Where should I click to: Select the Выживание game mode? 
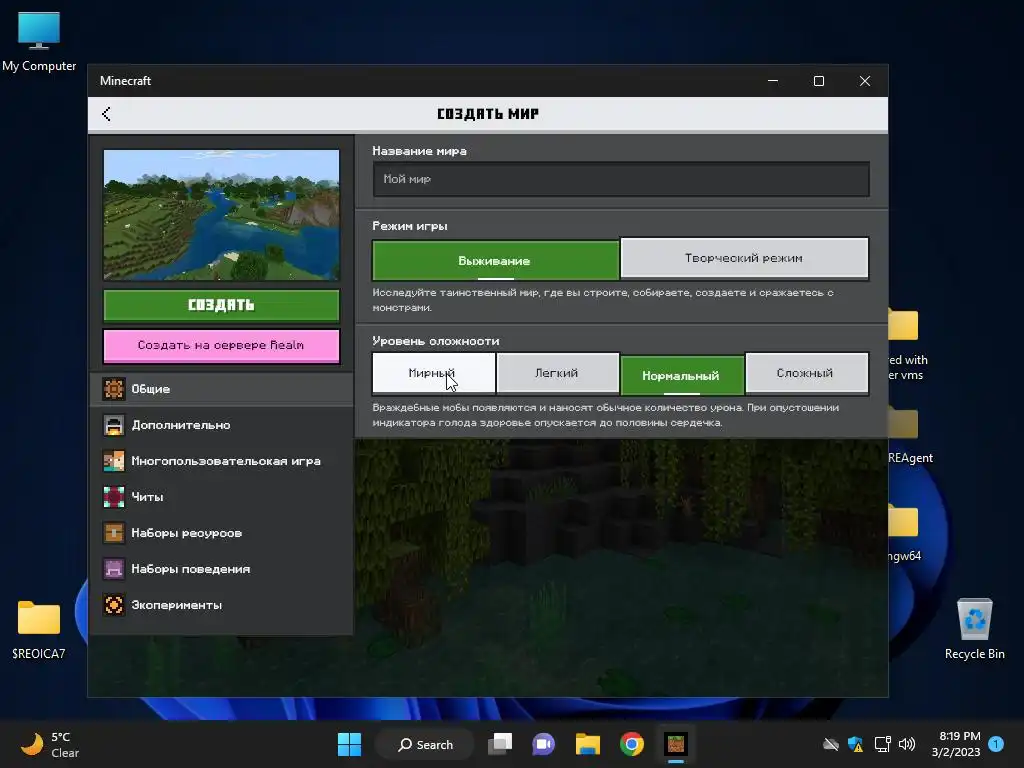tap(495, 260)
